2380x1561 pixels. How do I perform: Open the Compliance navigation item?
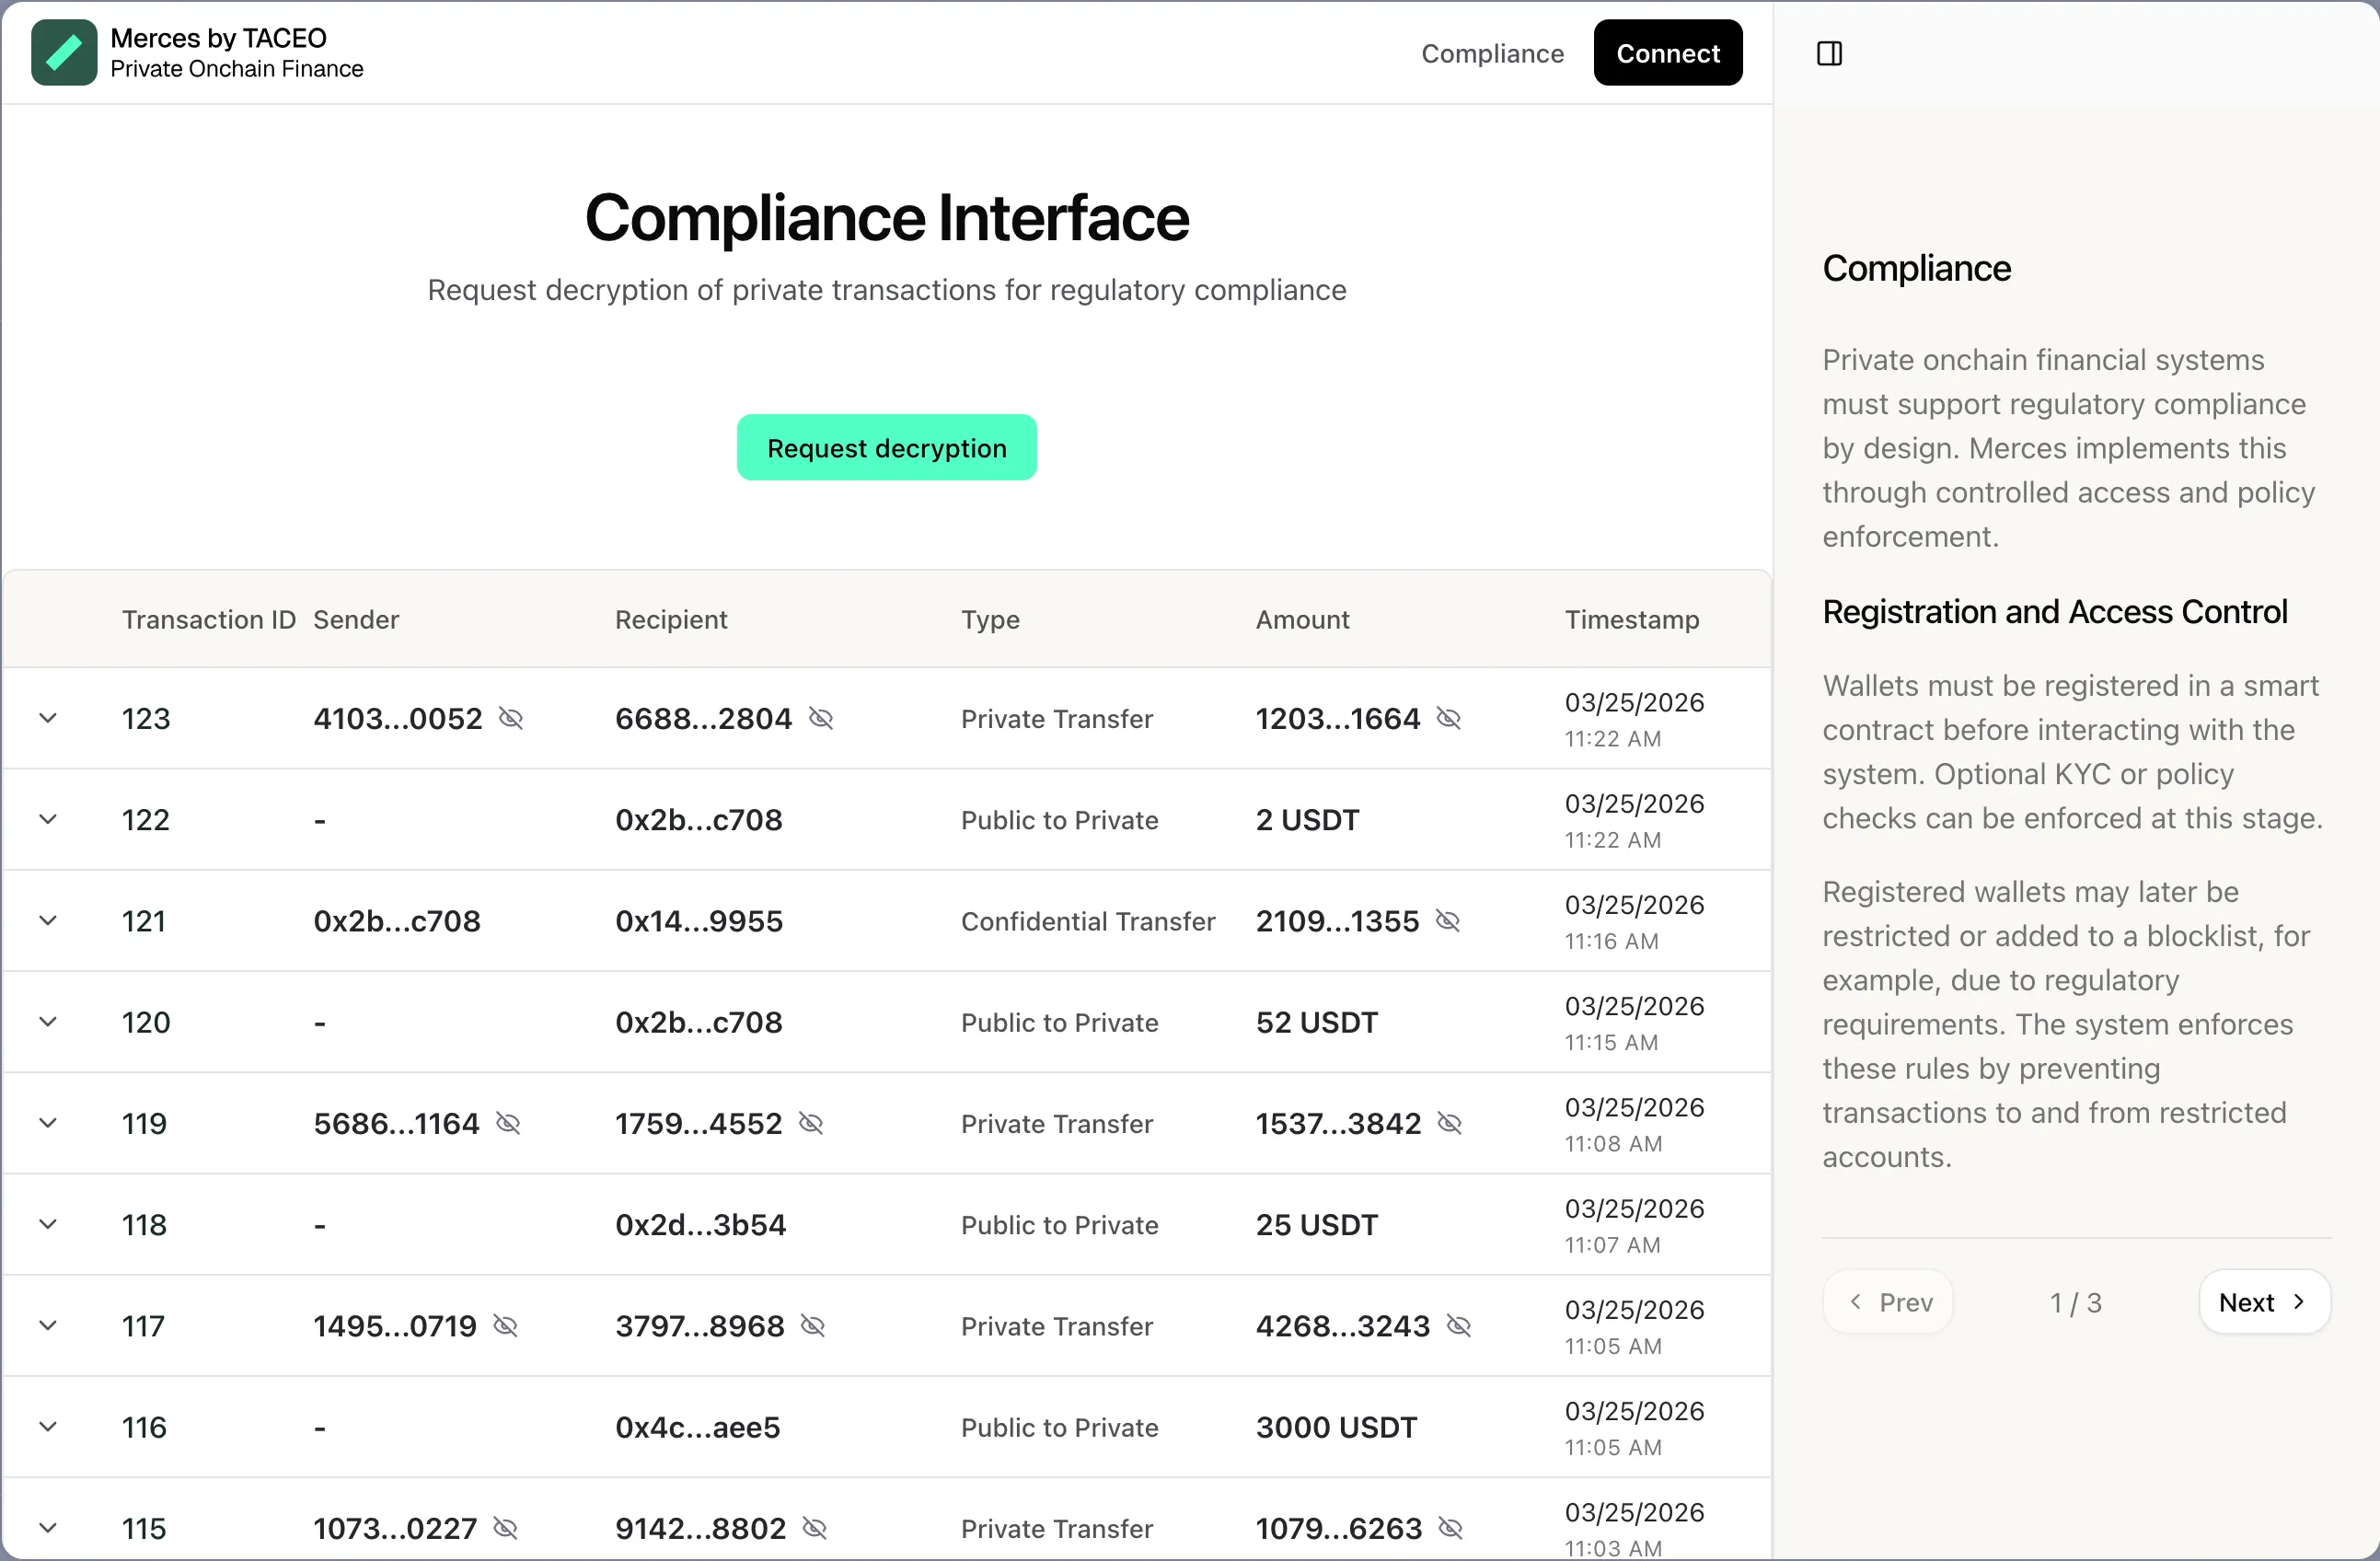click(1492, 53)
